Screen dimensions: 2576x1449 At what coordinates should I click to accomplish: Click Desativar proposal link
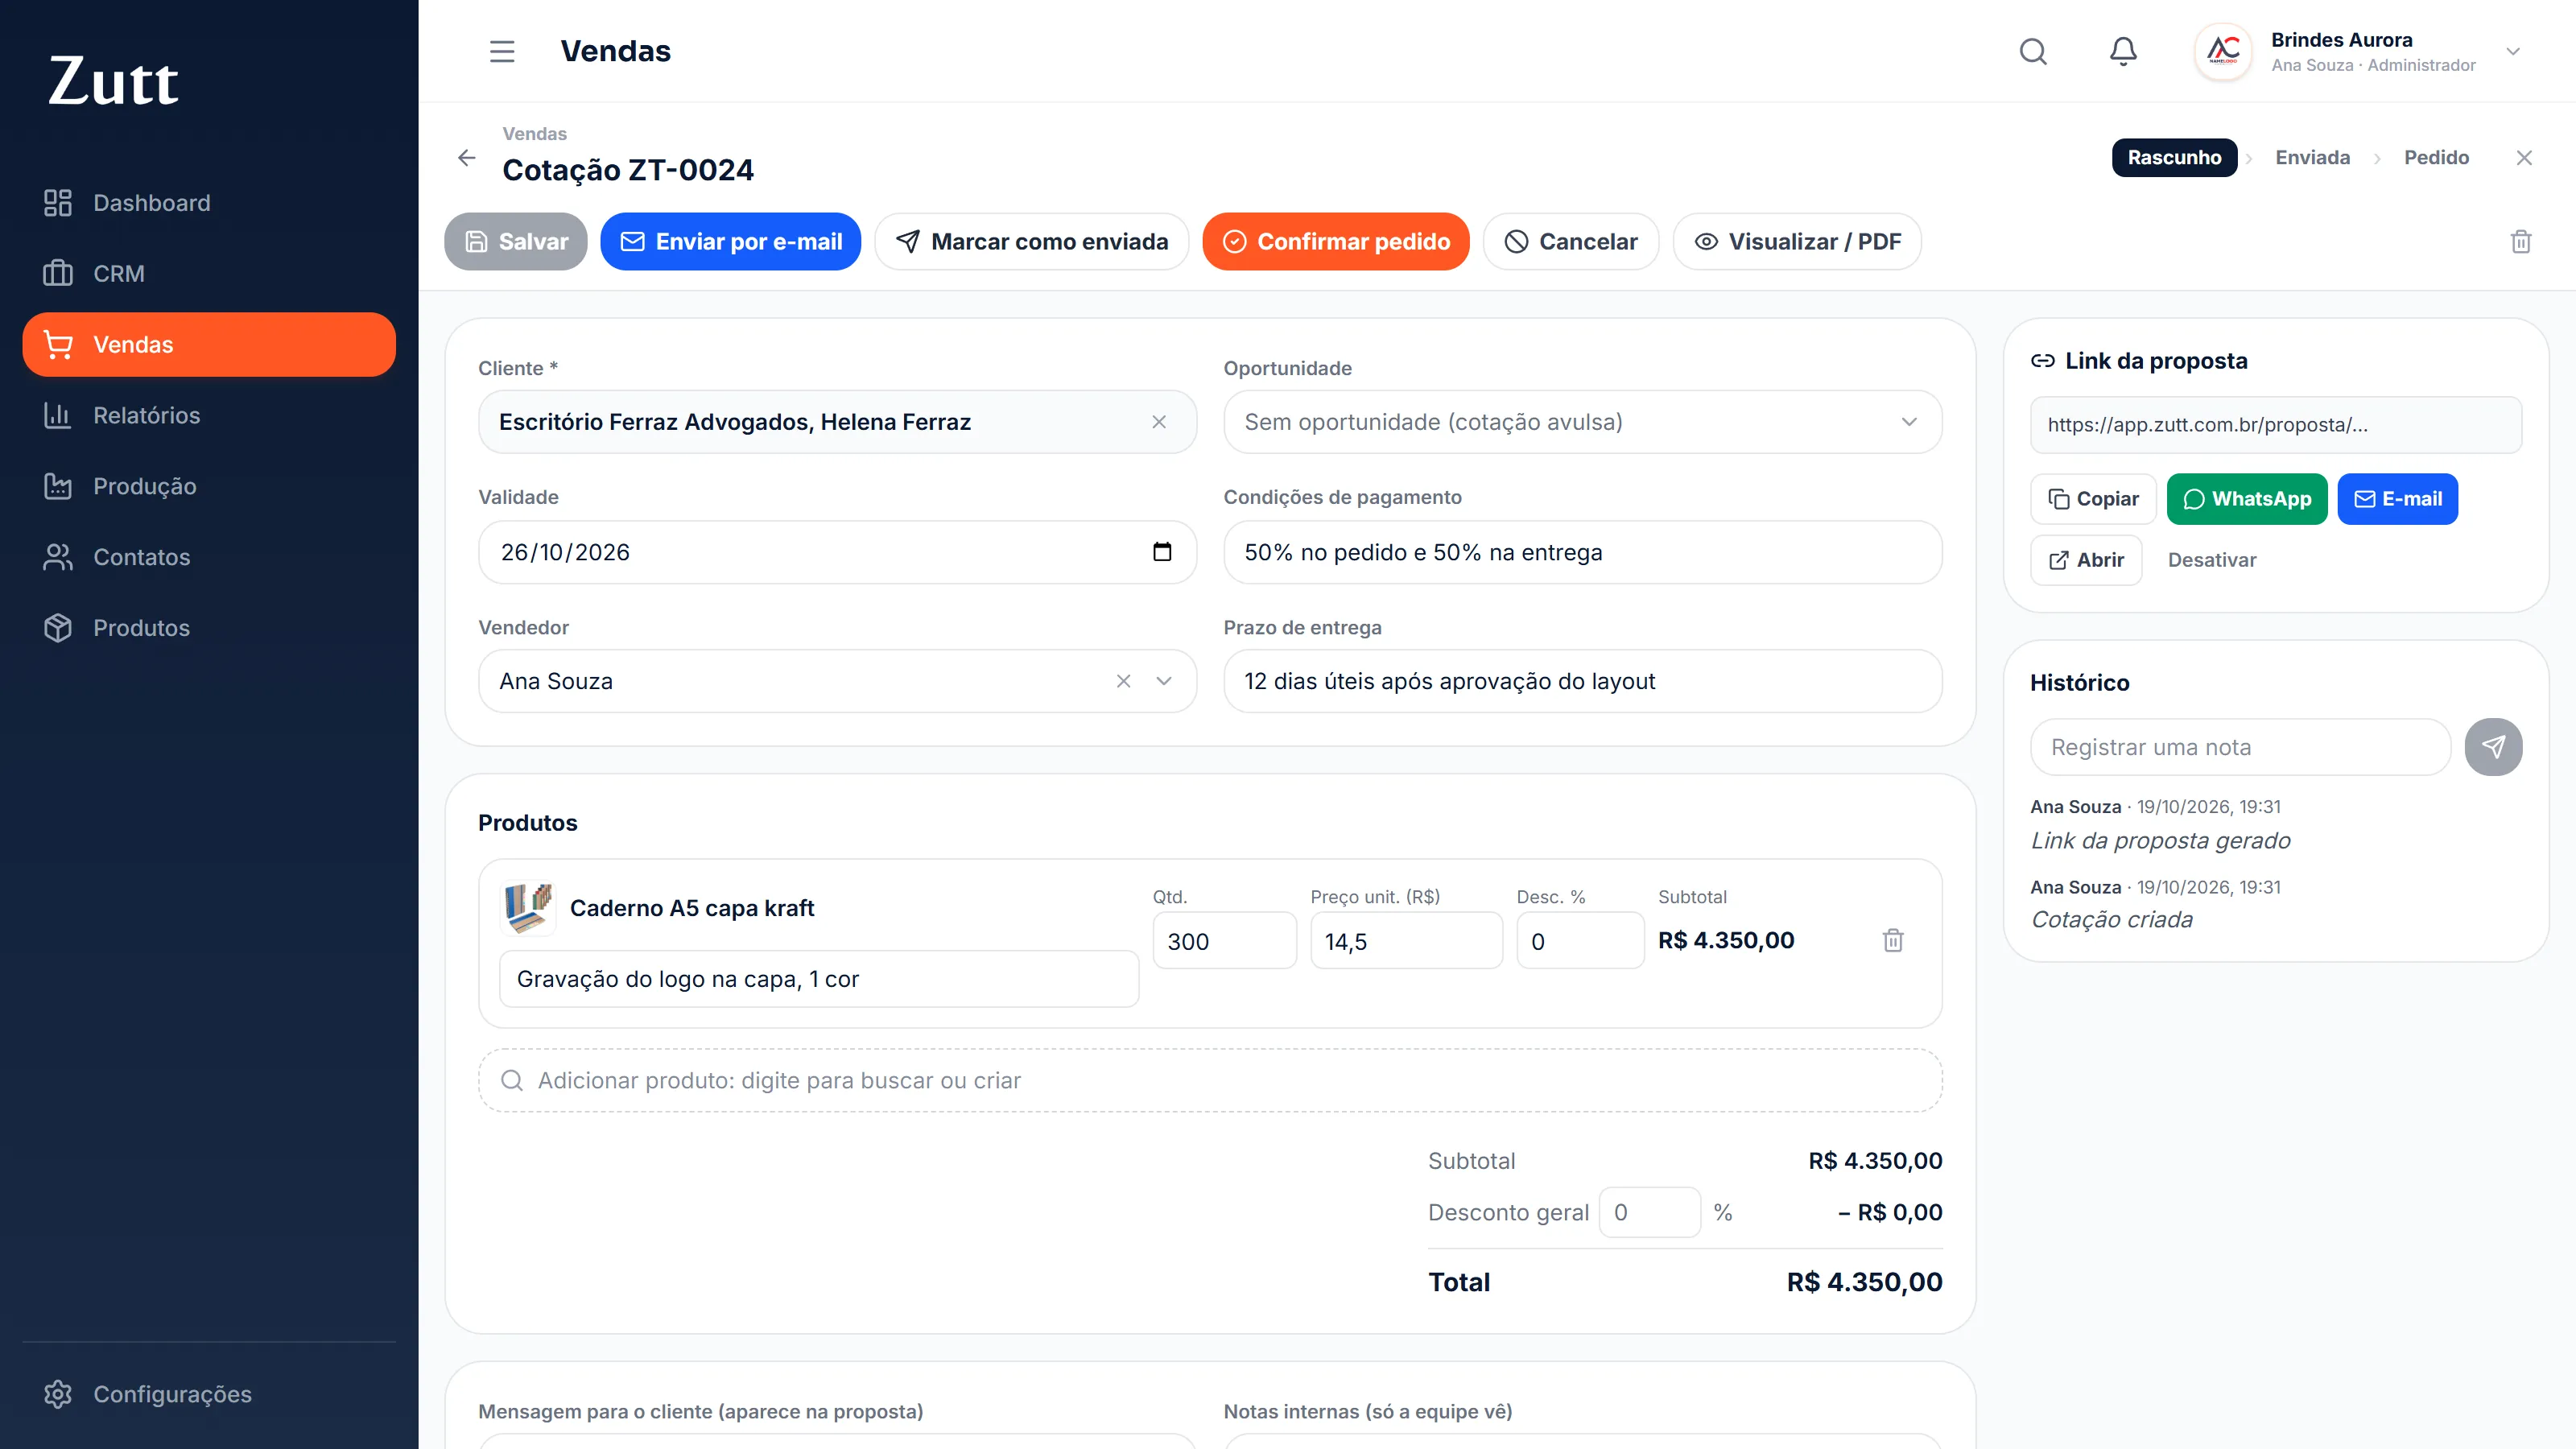coord(2211,560)
